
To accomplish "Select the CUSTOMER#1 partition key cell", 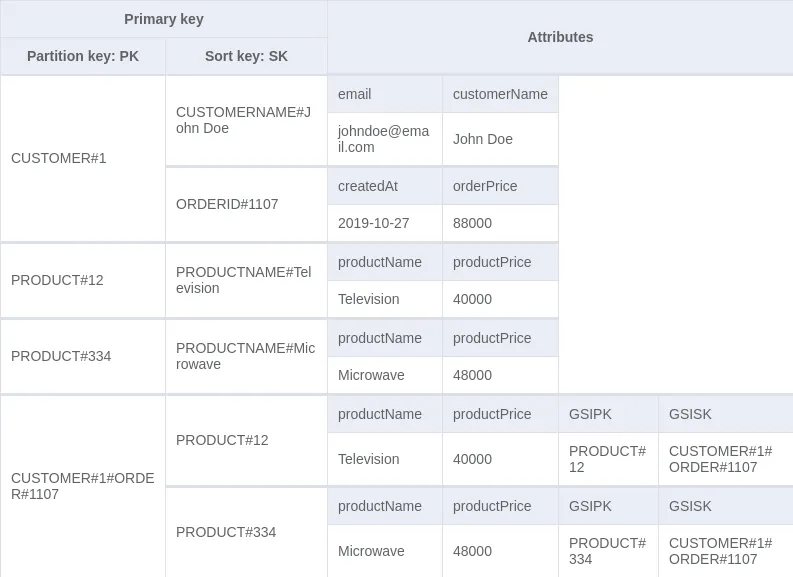I will [83, 158].
